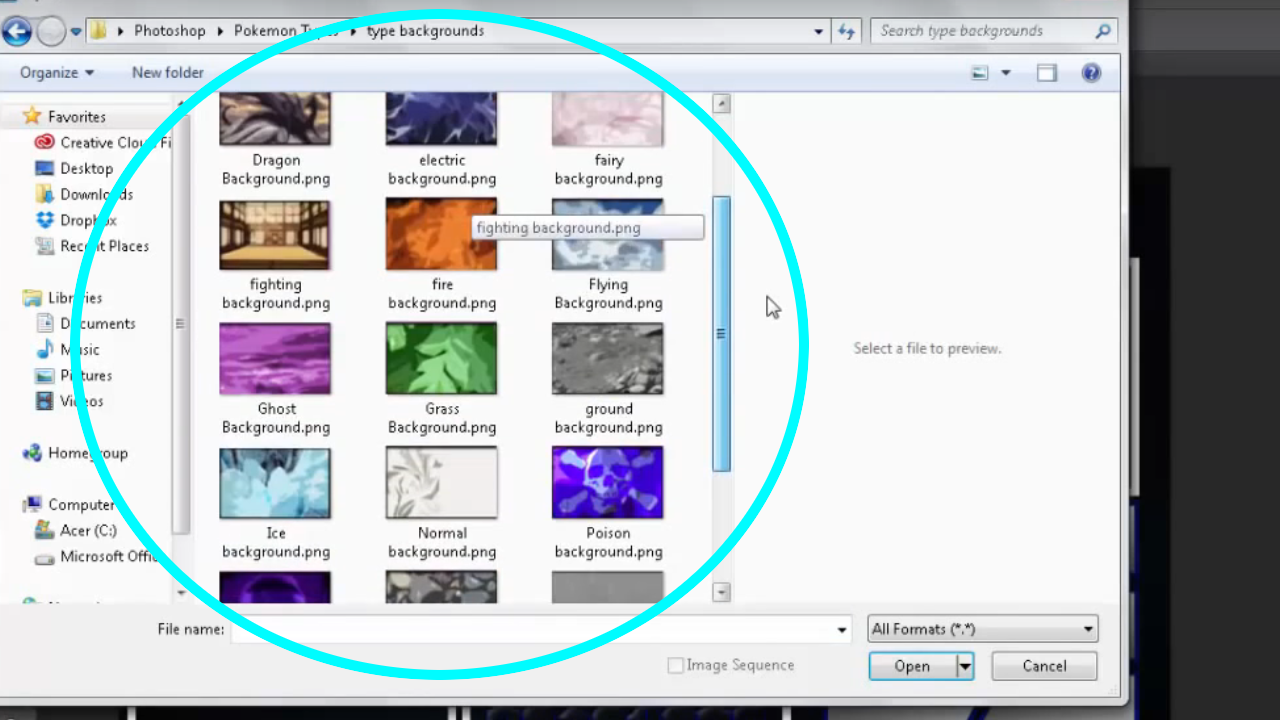Select Downloads in the navigation pane
The width and height of the screenshot is (1280, 720).
pos(84,195)
